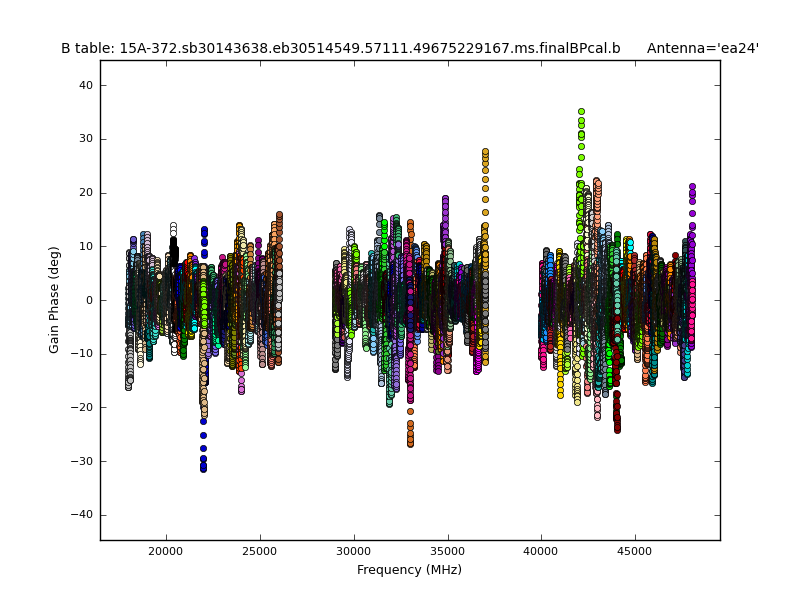This screenshot has height=600, width=800.
Task: Click the B table plot title text
Action: tap(340, 48)
